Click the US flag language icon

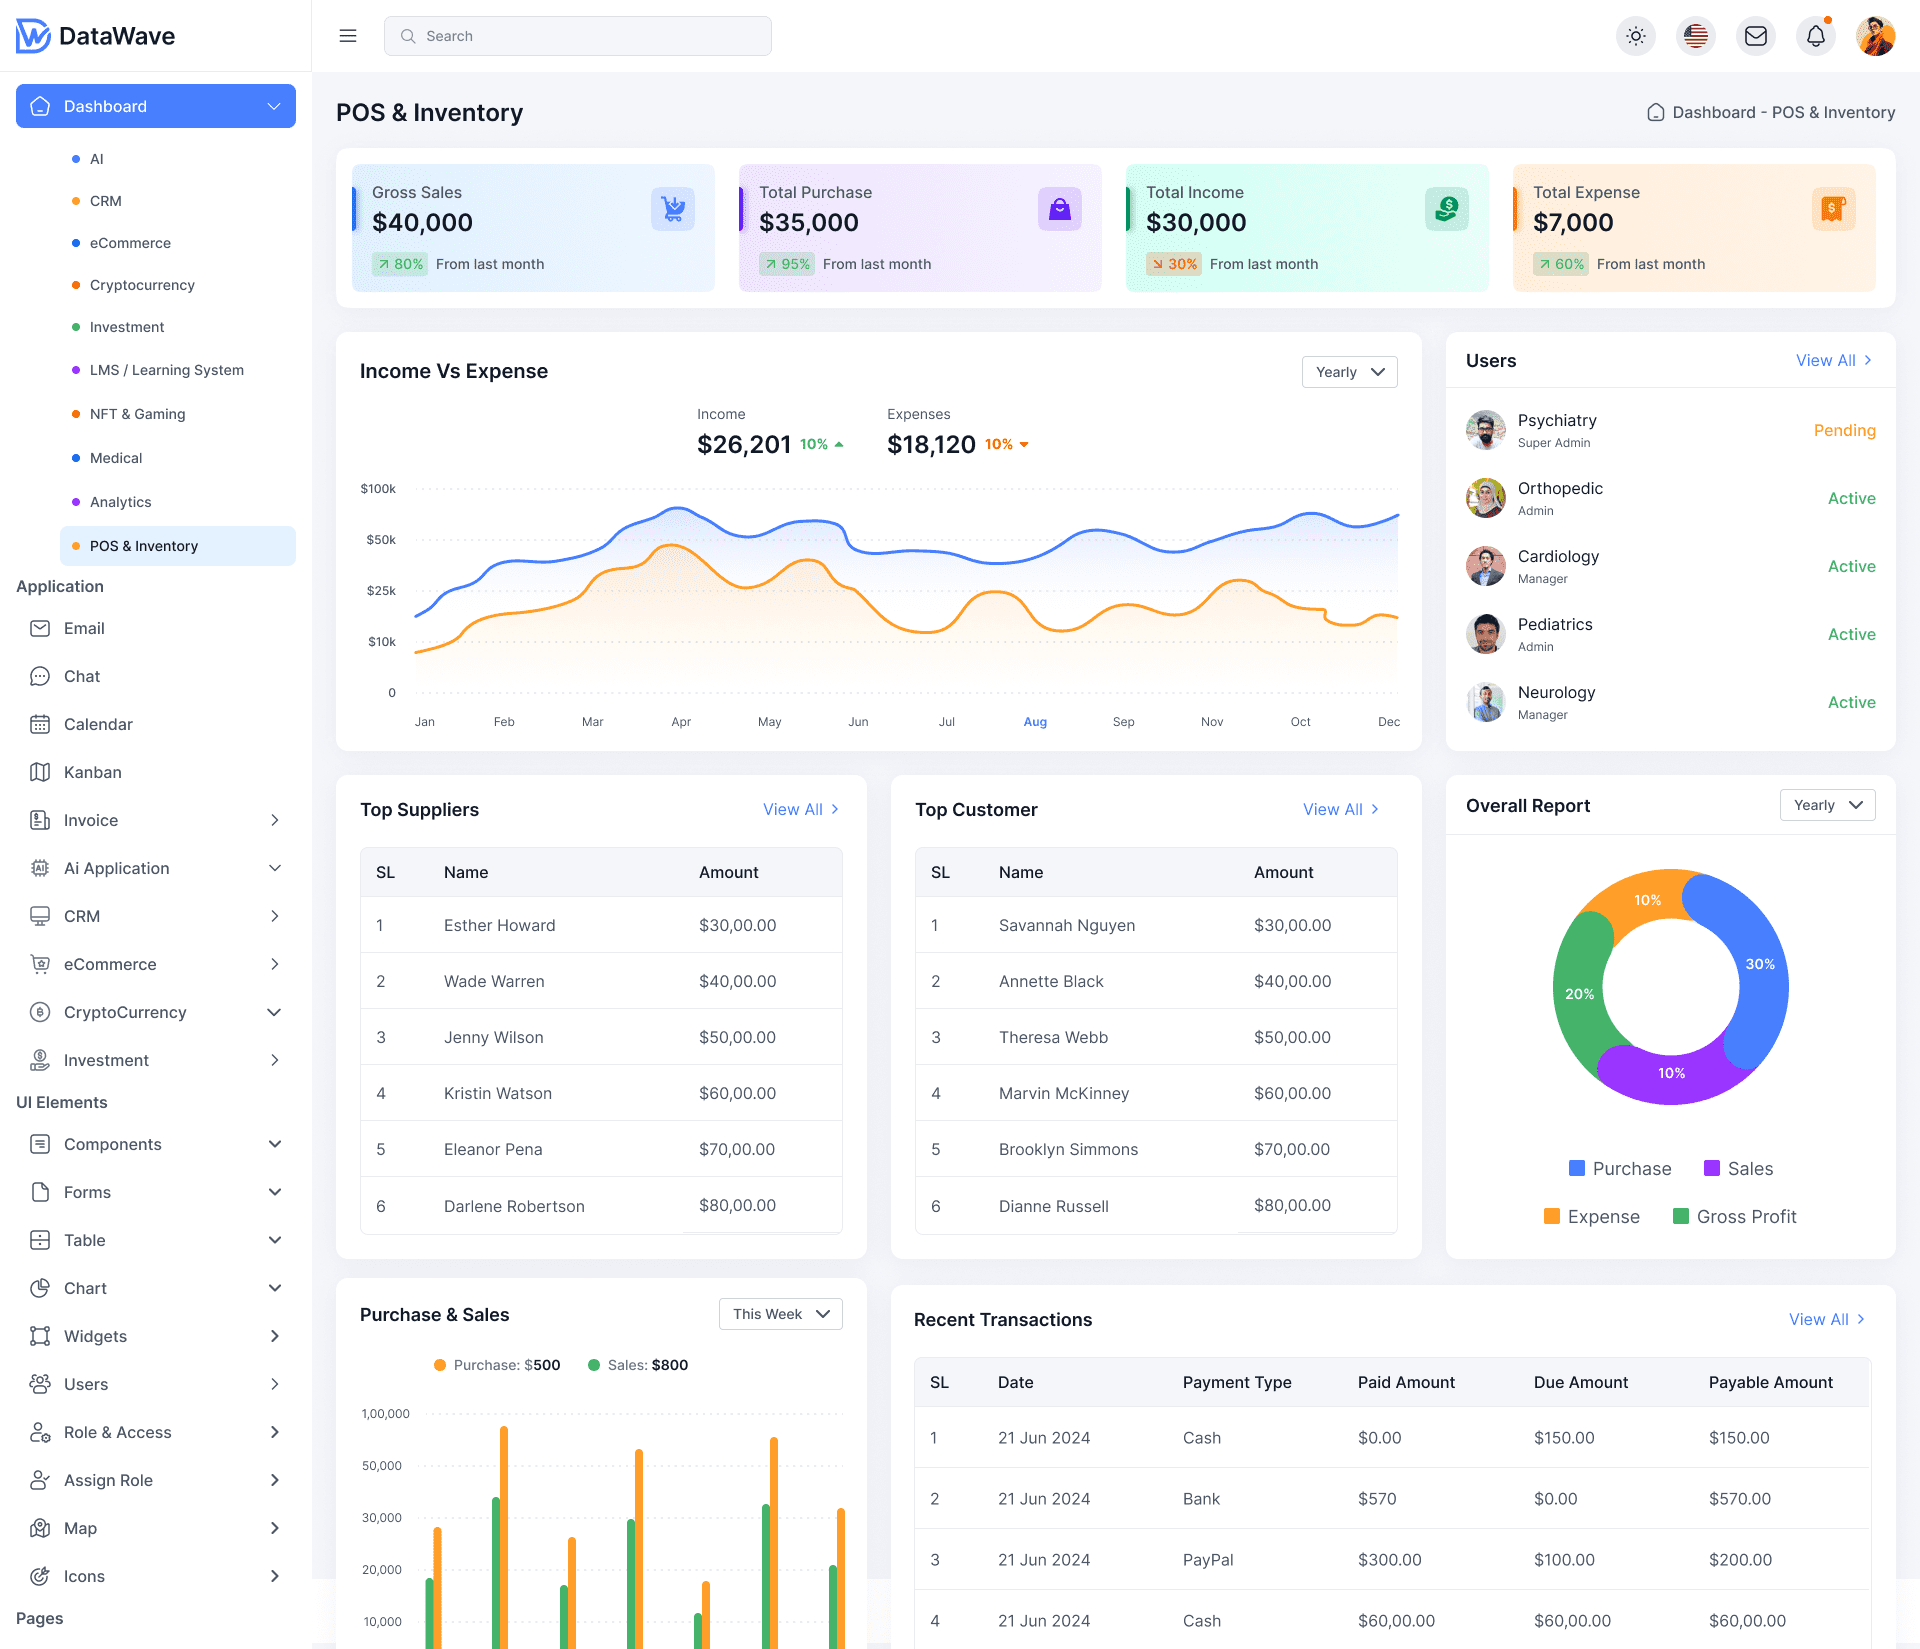(1695, 36)
